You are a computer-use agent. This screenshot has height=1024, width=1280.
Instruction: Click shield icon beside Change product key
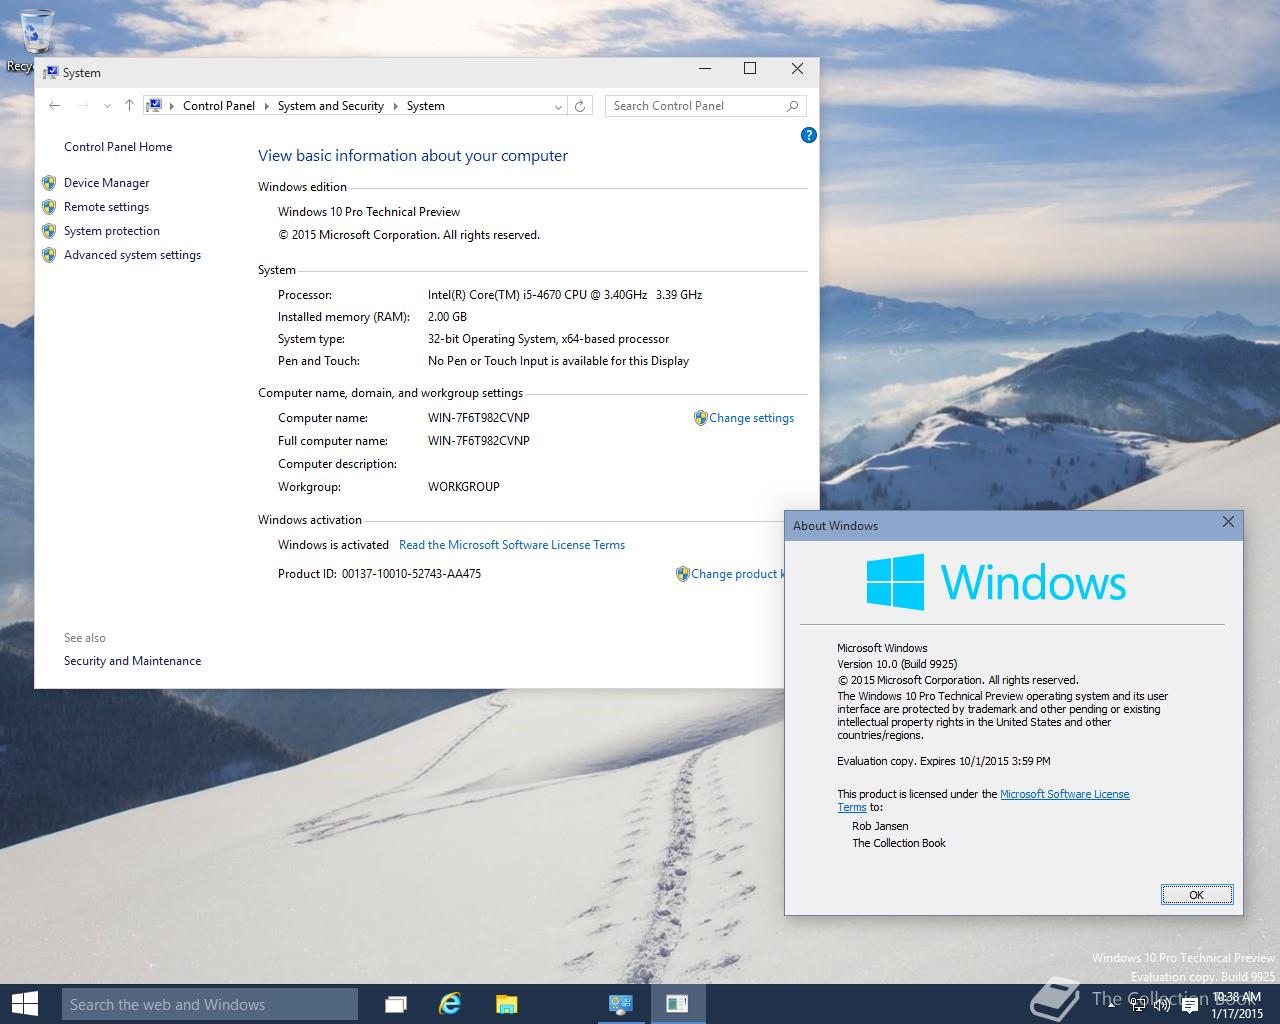(x=682, y=574)
